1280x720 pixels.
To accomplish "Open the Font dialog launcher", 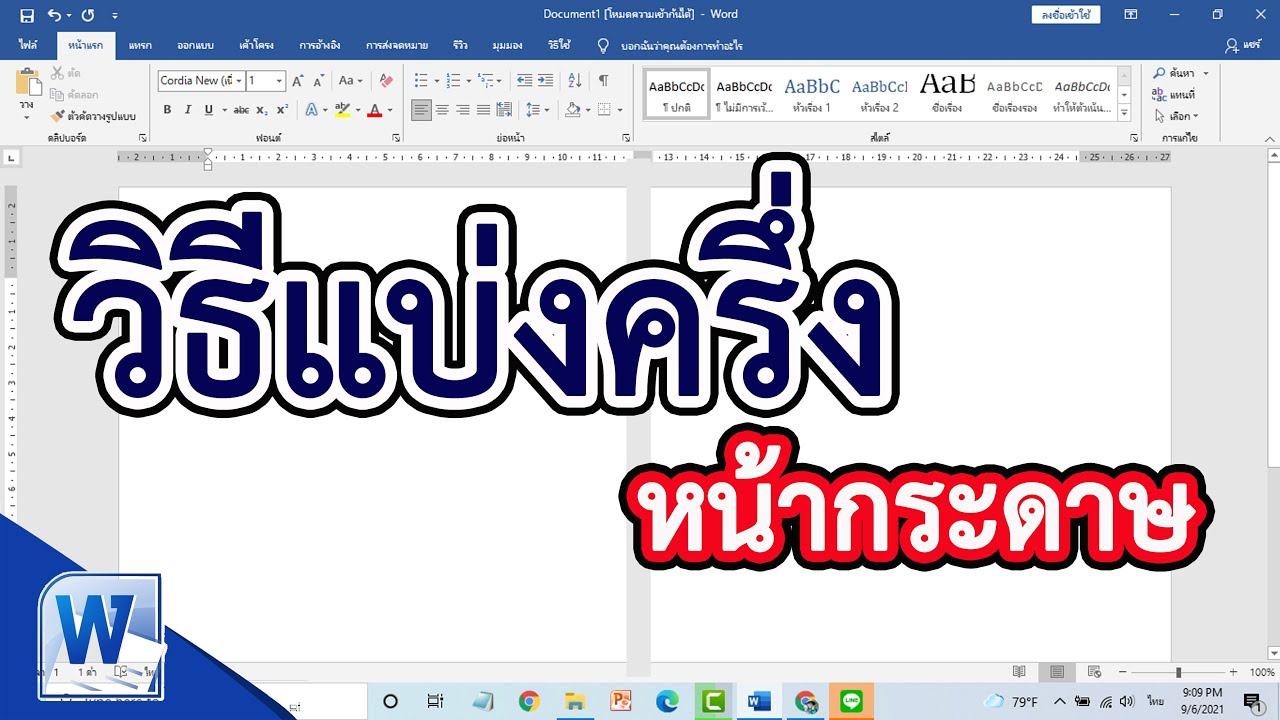I will coord(396,138).
